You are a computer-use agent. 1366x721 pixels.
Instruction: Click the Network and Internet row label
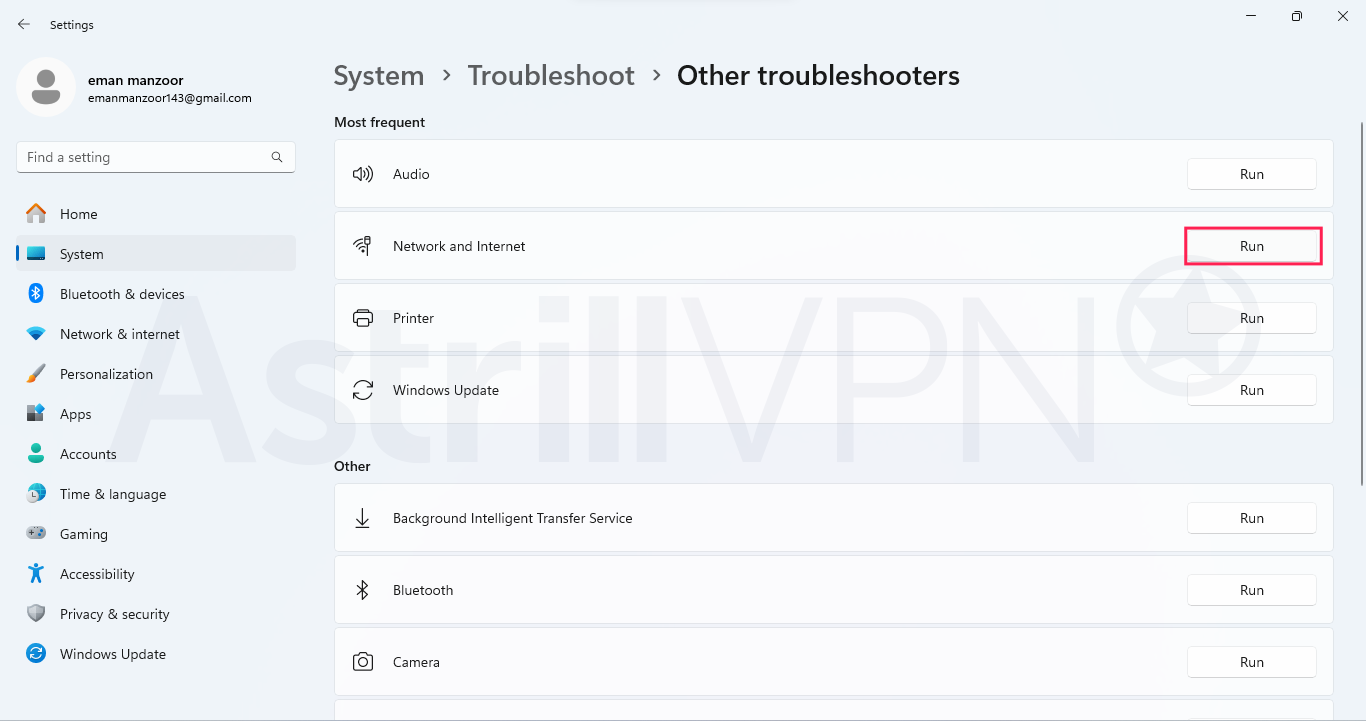tap(459, 246)
